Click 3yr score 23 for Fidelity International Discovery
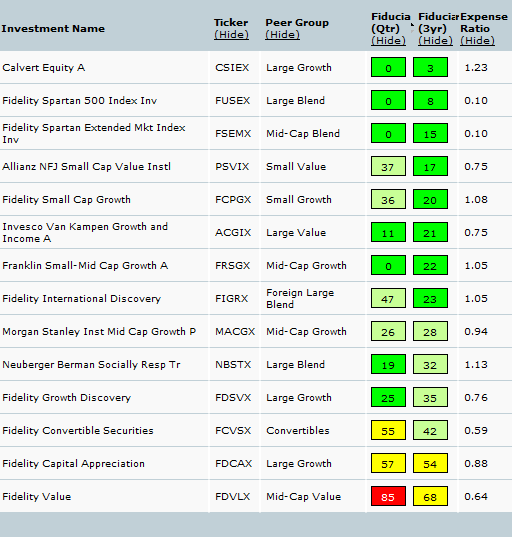Viewport: 512px width, 538px height. [x=430, y=298]
